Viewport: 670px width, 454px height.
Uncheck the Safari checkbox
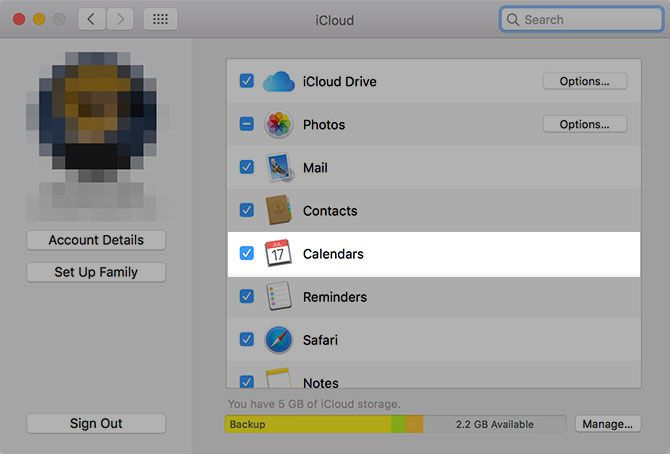(247, 339)
